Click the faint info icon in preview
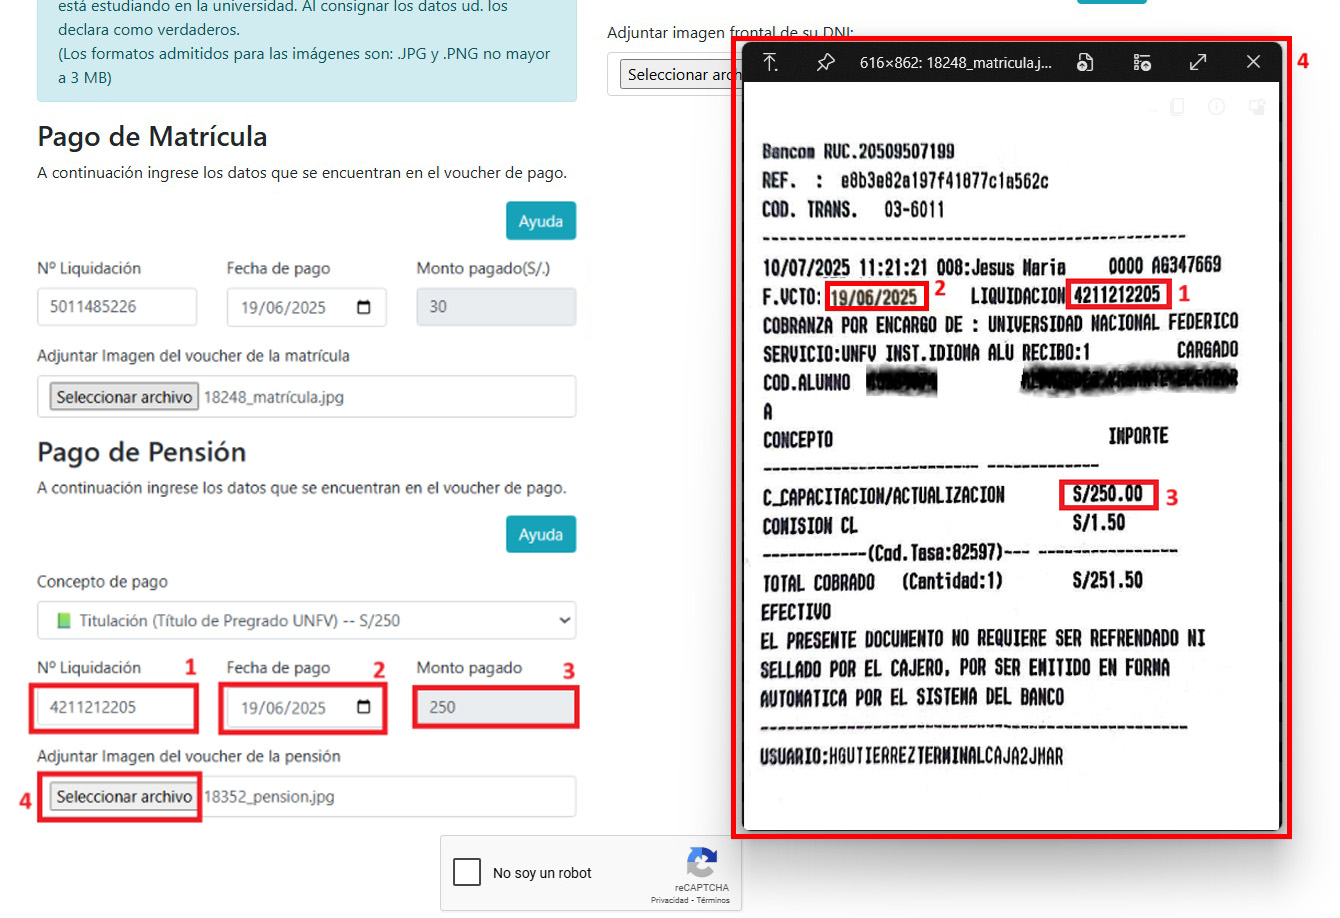Image resolution: width=1340 pixels, height=918 pixels. (1216, 106)
